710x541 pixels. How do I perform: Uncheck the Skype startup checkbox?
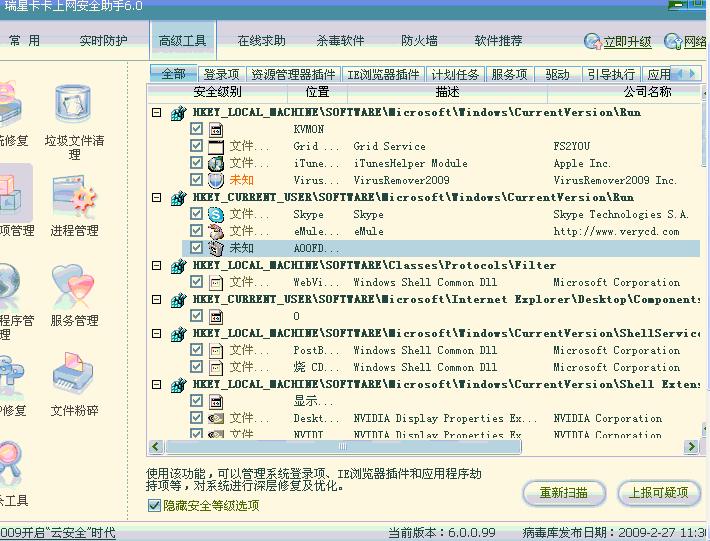[x=196, y=214]
